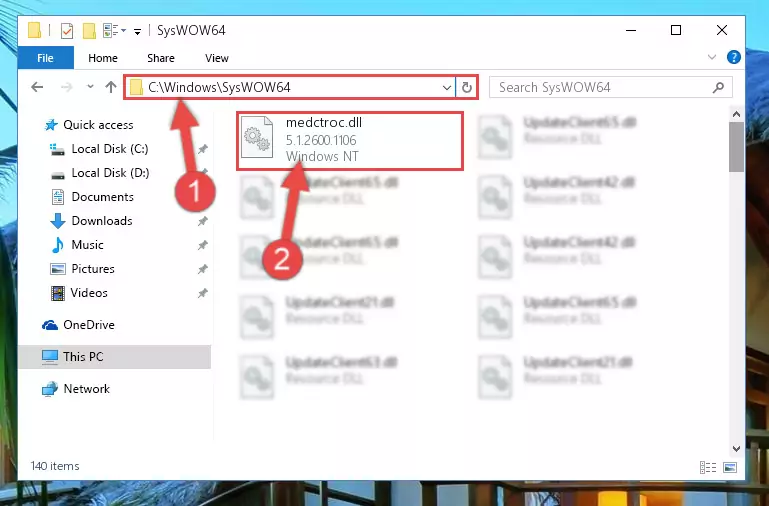Click the pin icon next to Downloads

click(x=203, y=221)
